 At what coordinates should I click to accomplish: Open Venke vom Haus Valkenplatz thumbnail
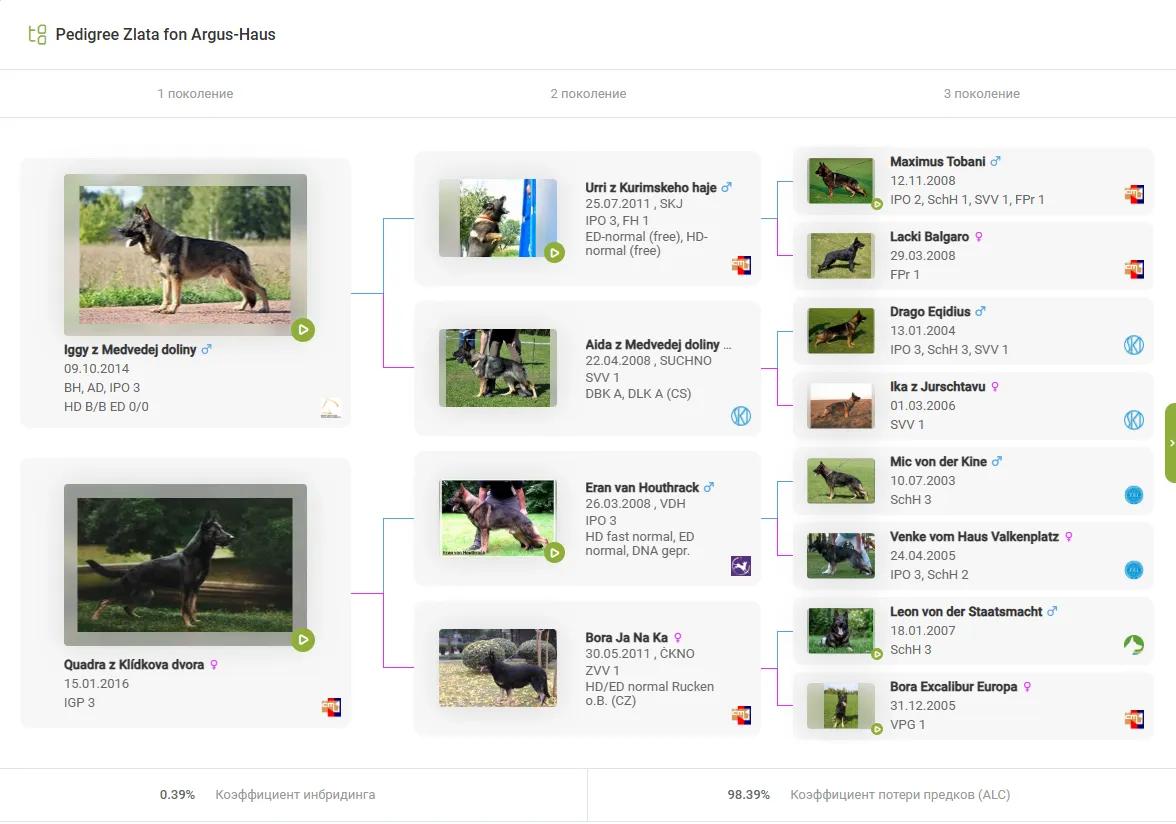(x=840, y=555)
